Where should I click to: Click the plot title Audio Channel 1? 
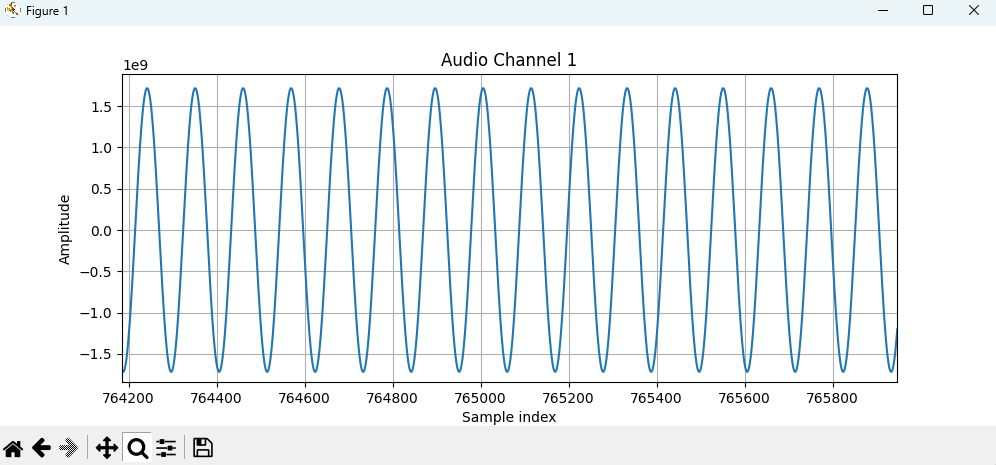508,60
